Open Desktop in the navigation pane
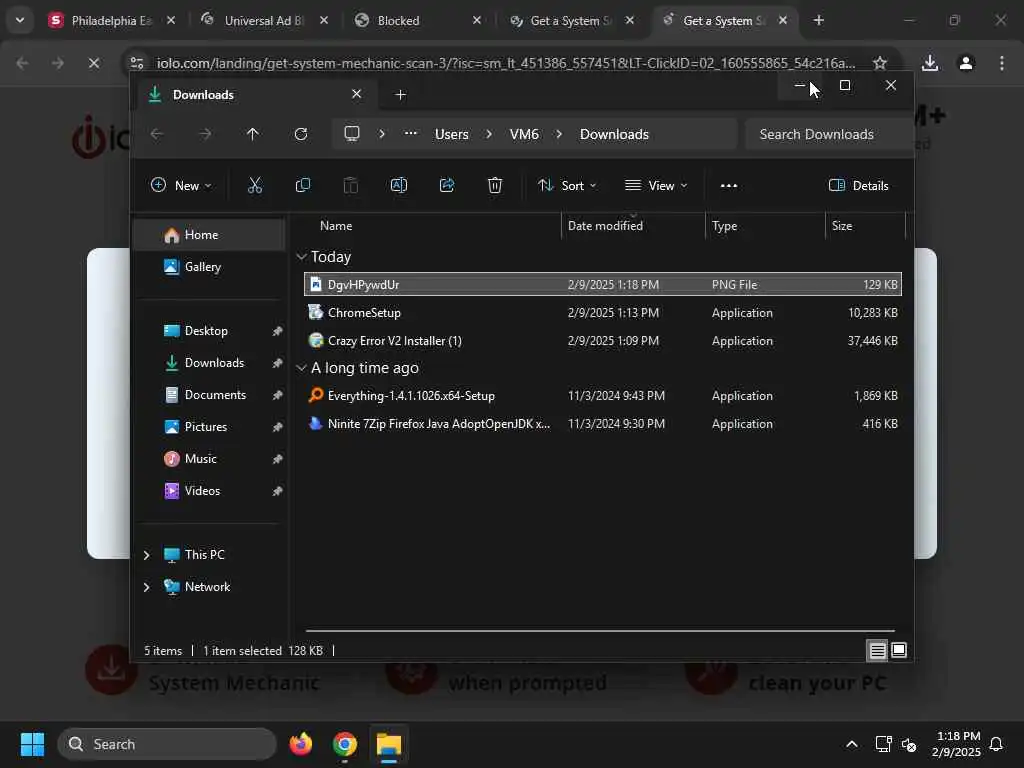Screen dimensions: 1024x768 [x=209, y=330]
